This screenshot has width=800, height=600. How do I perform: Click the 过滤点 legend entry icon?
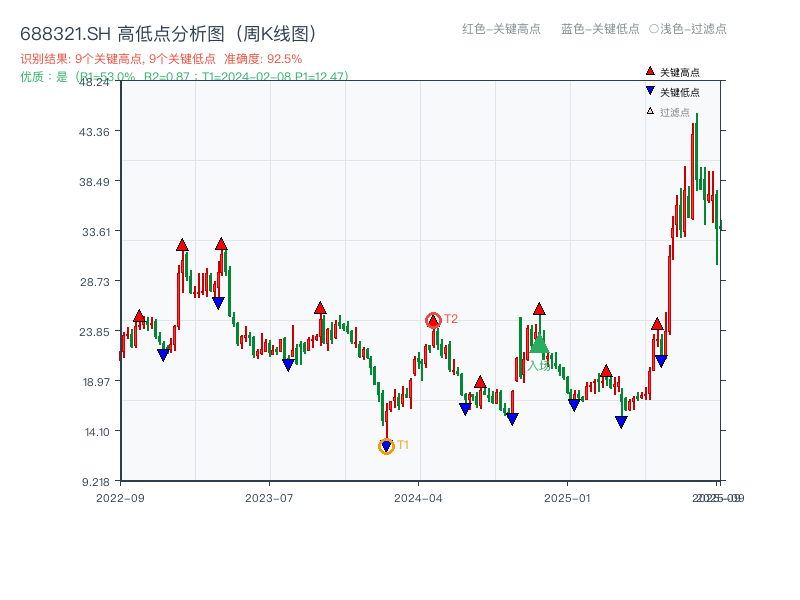(x=648, y=110)
